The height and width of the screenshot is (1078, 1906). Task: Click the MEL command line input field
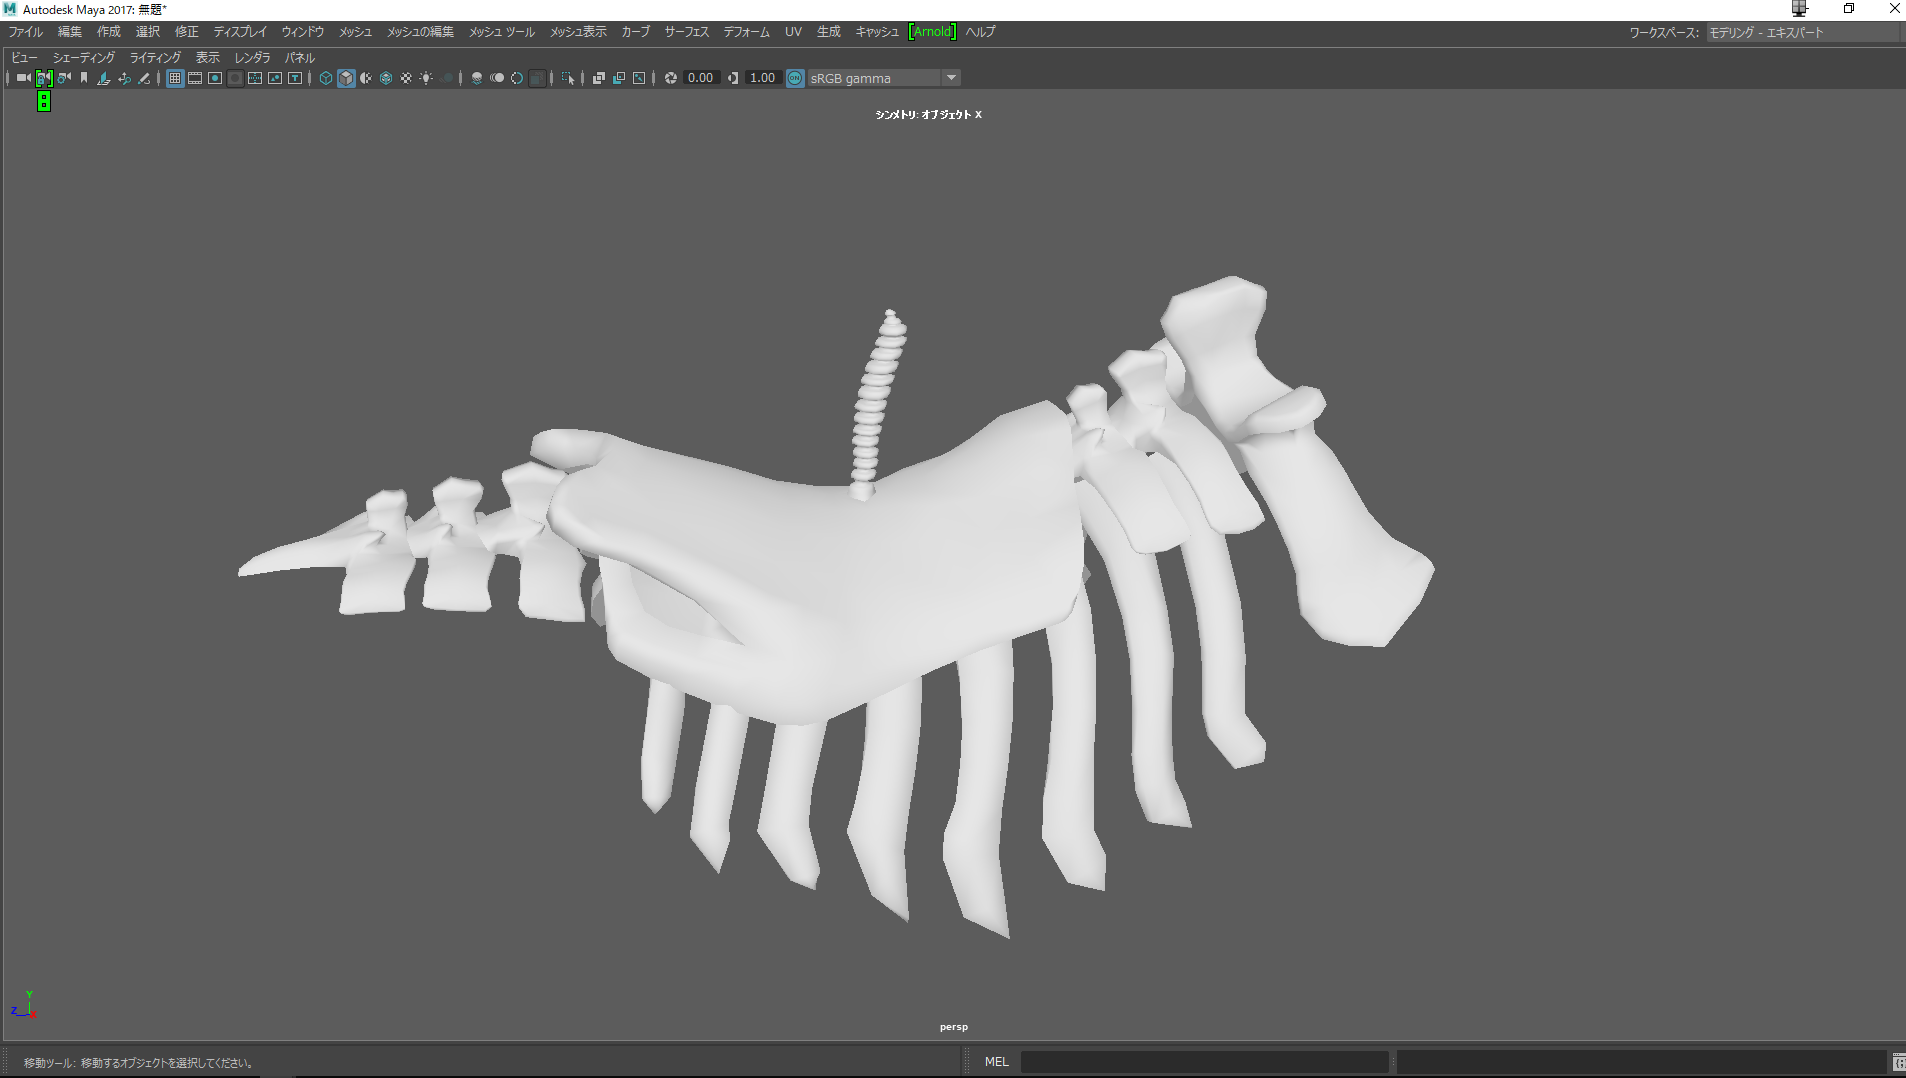pyautogui.click(x=1204, y=1062)
